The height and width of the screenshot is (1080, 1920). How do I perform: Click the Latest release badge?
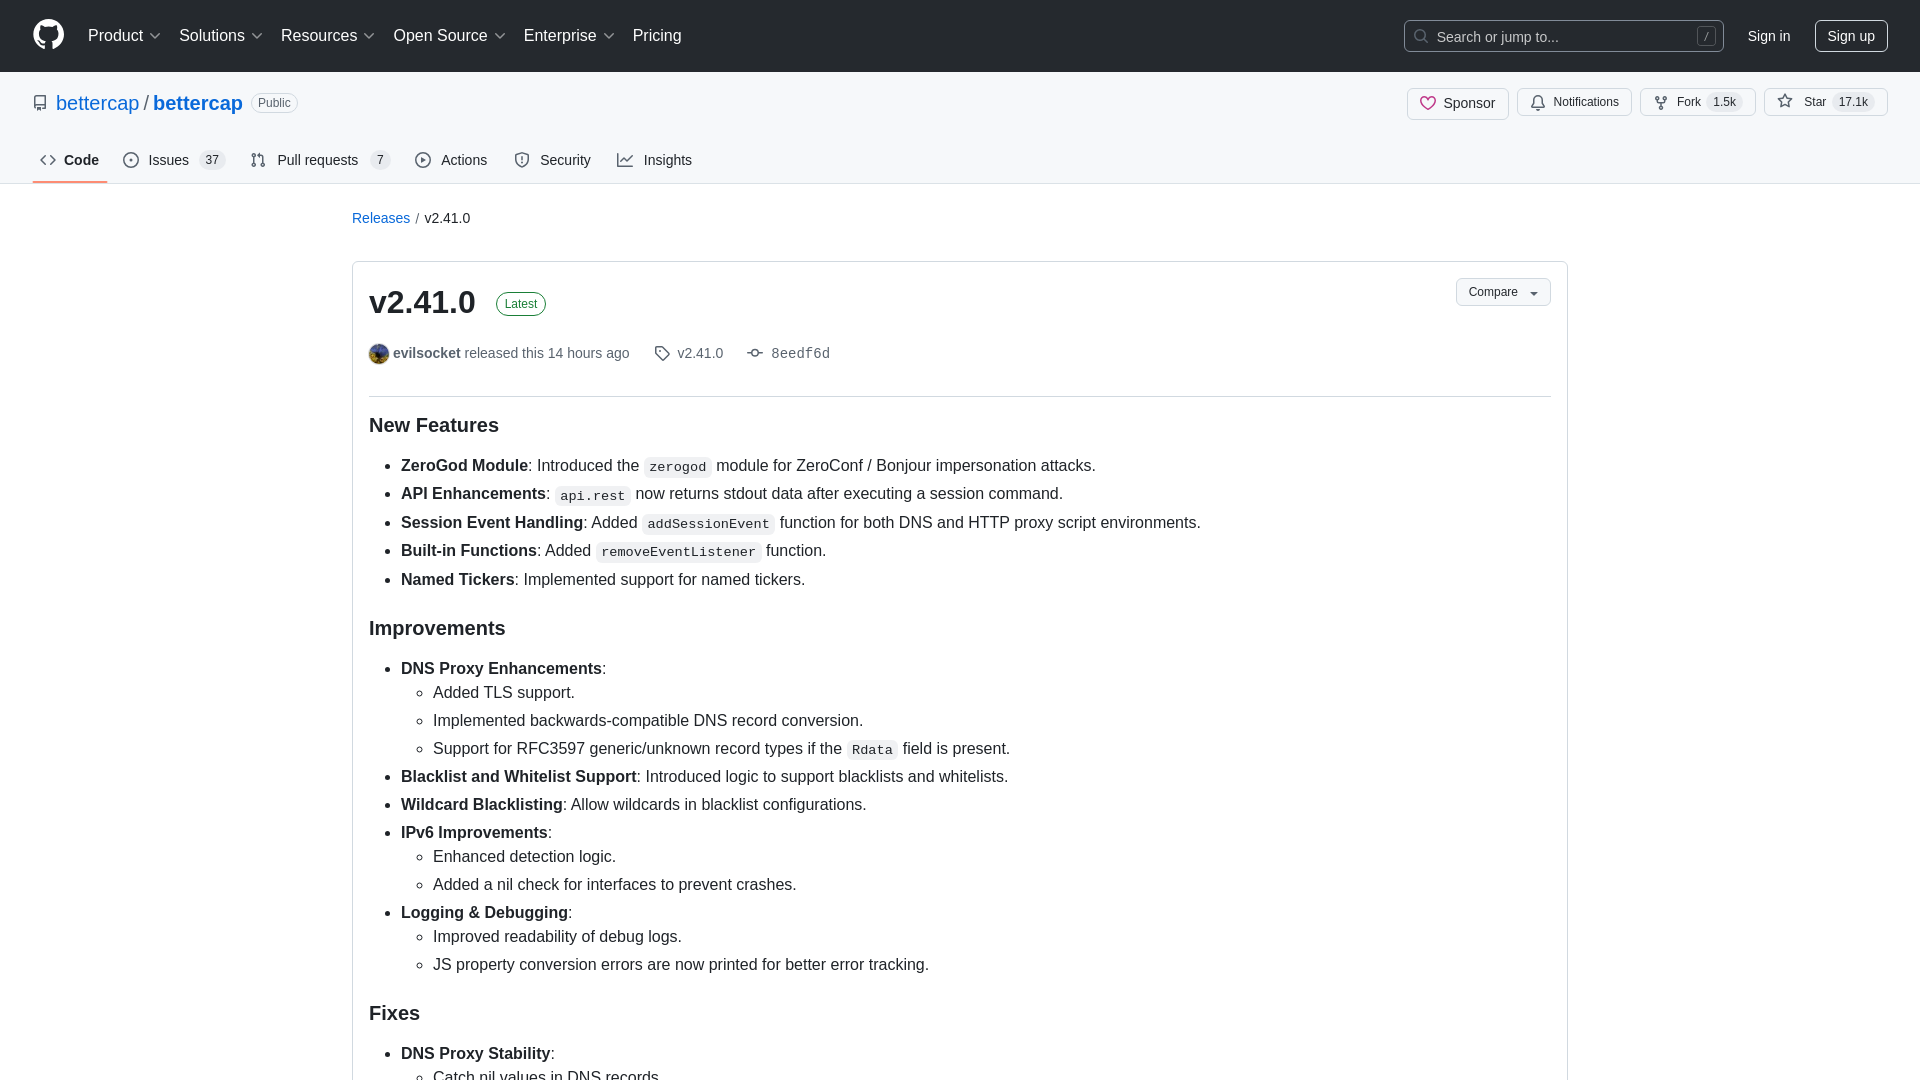pyautogui.click(x=521, y=304)
